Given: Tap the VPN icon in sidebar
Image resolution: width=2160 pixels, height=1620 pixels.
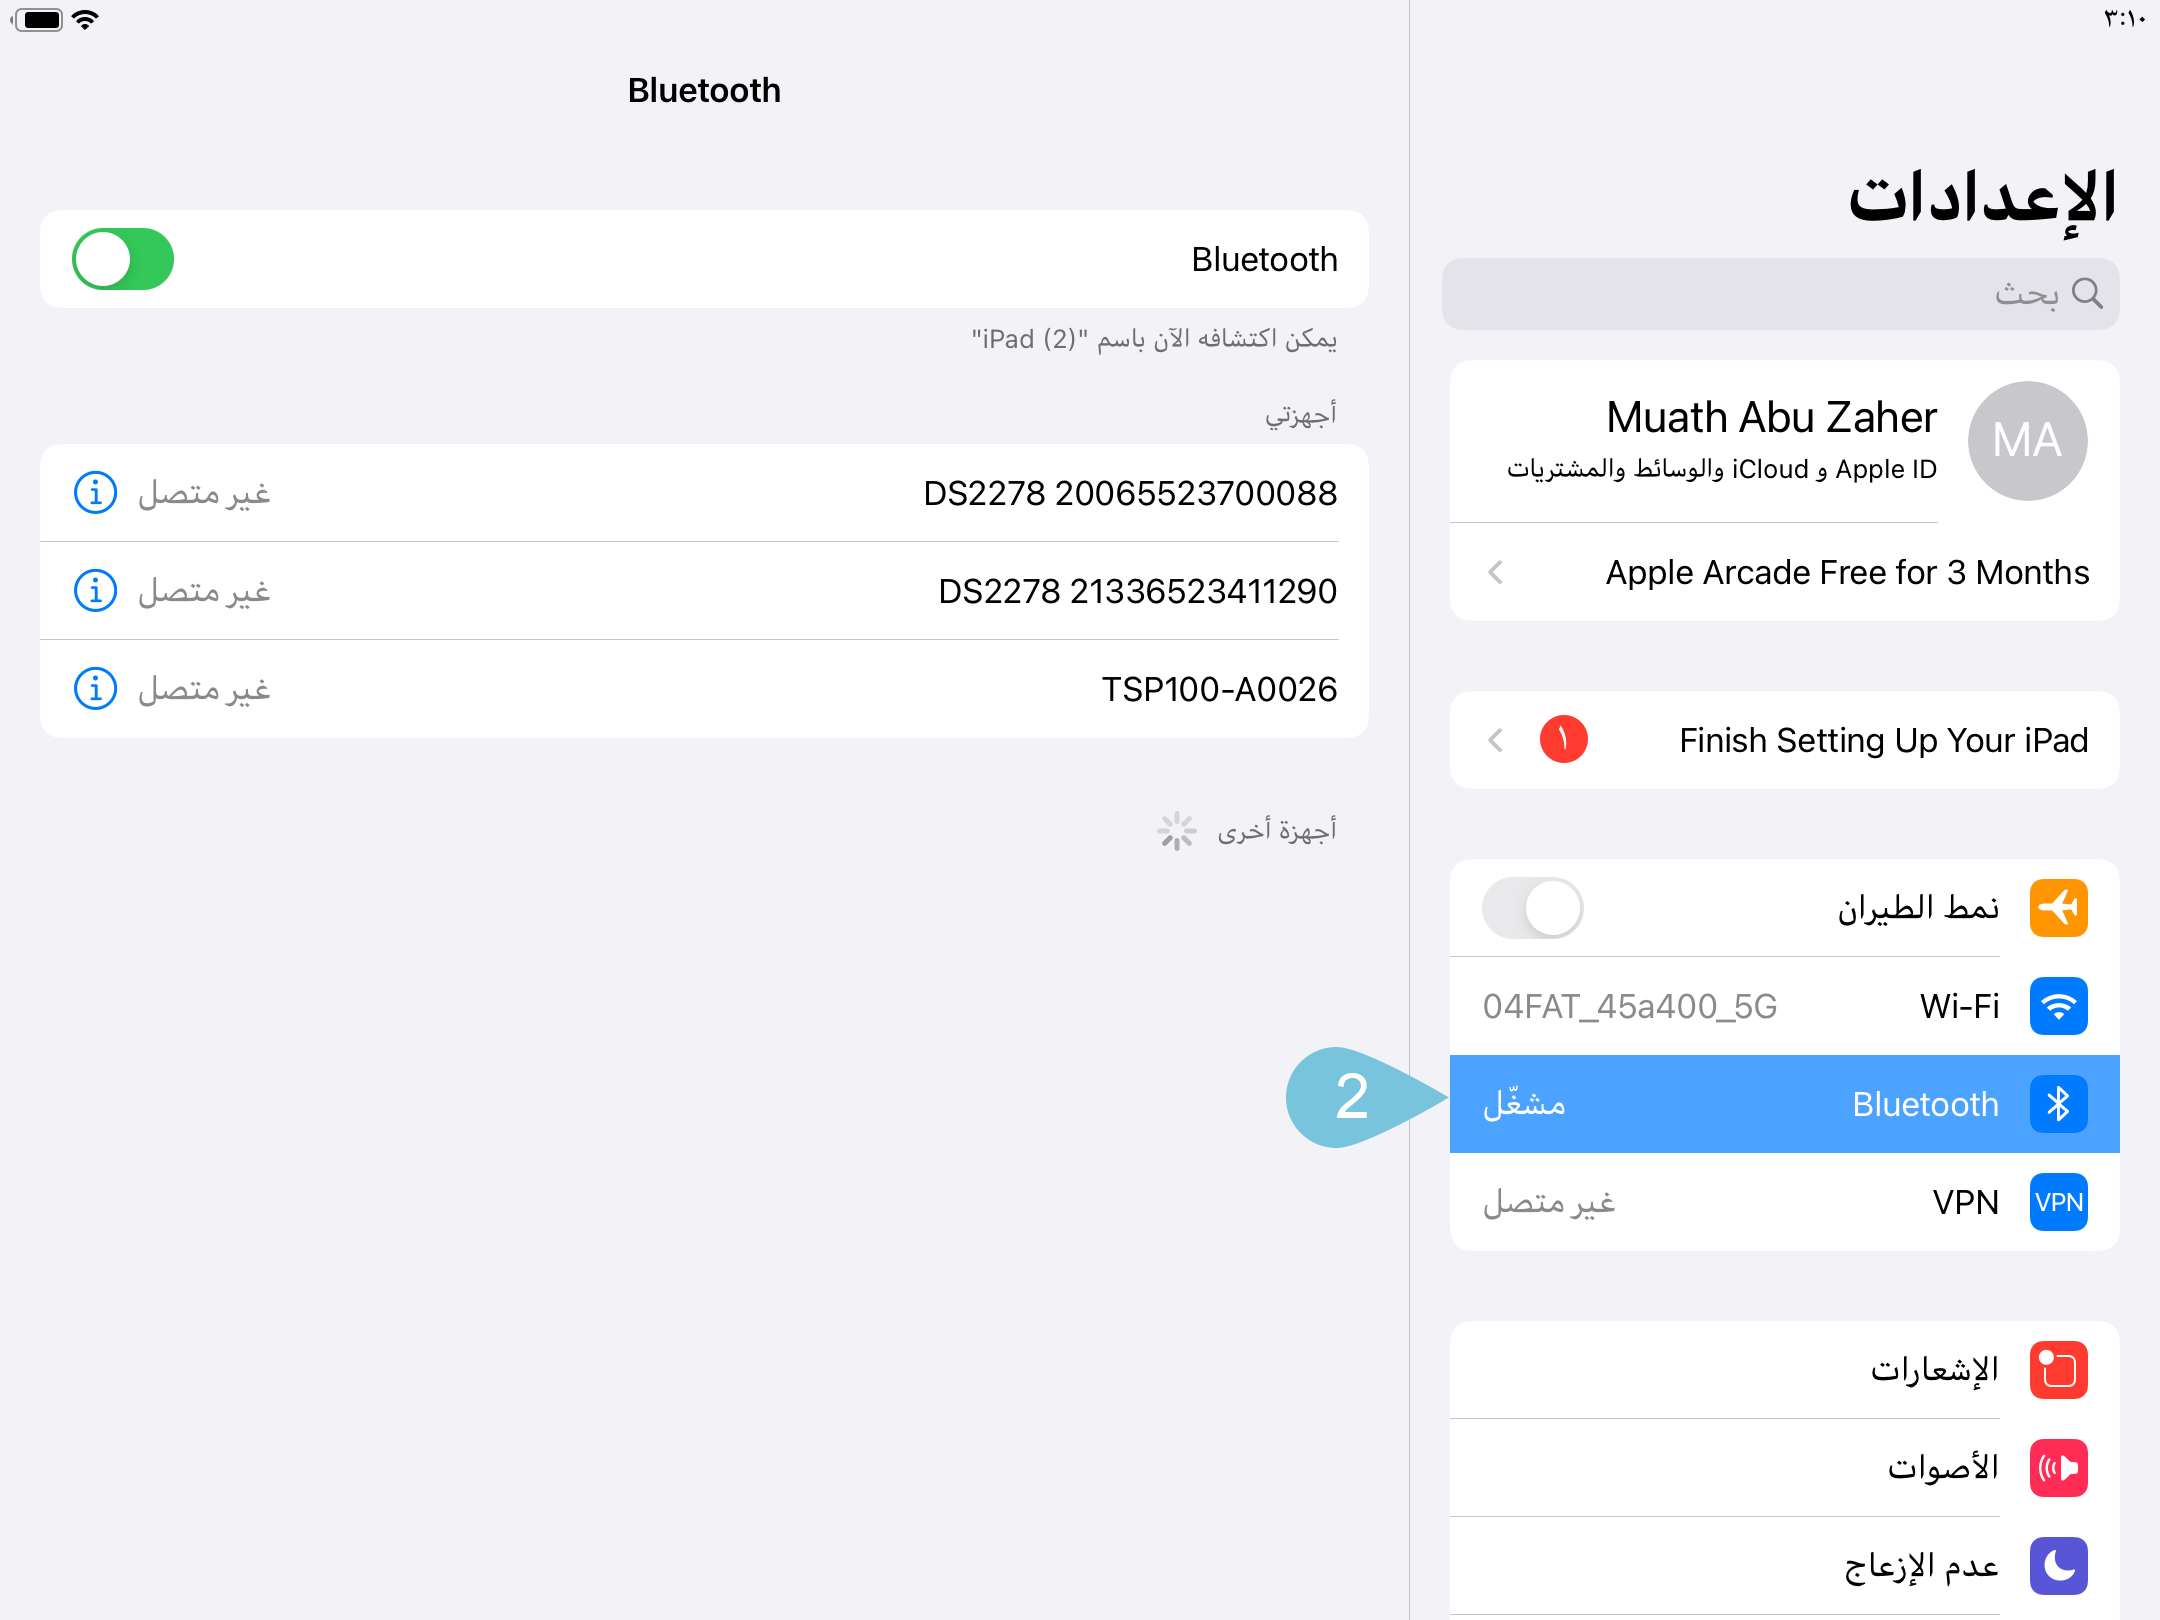Looking at the screenshot, I should point(2058,1202).
